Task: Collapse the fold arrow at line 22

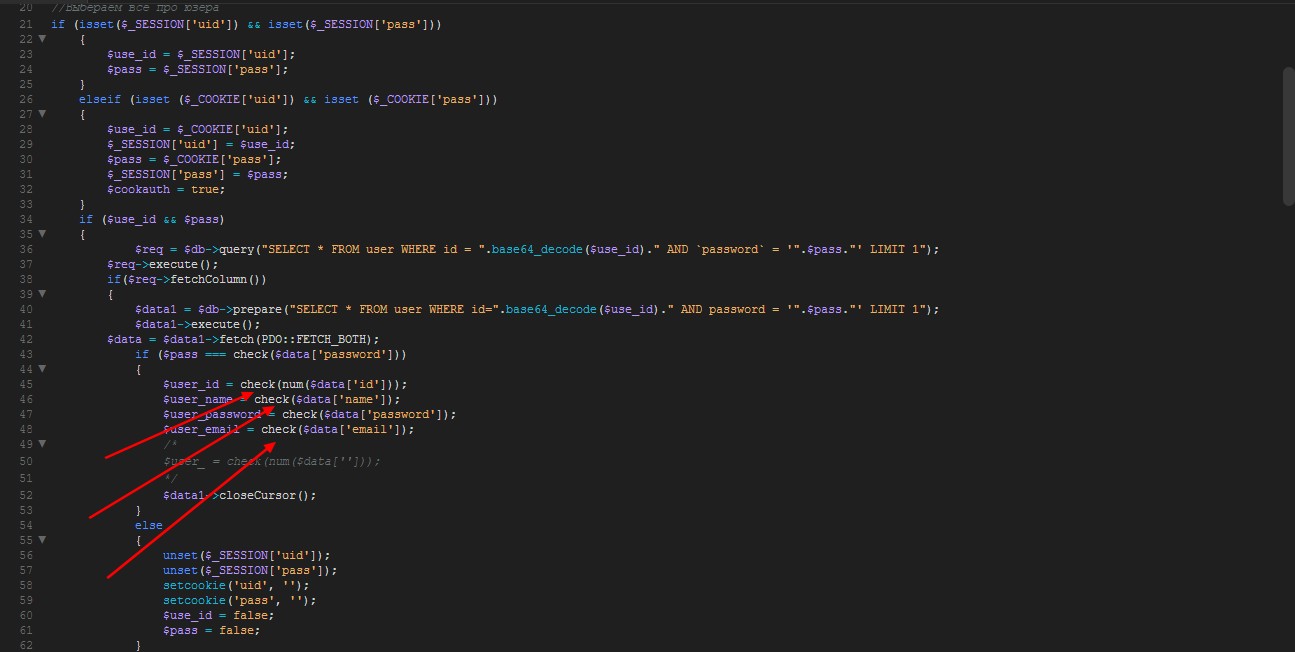Action: 42,38
